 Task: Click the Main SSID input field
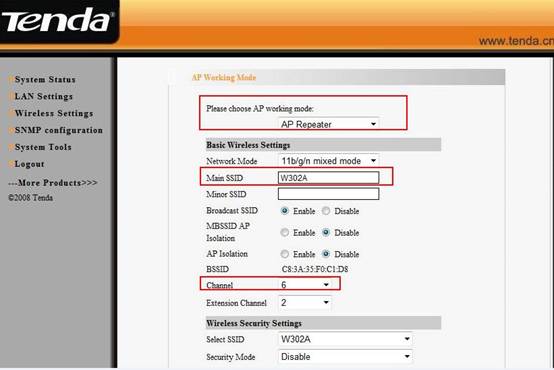[x=328, y=177]
